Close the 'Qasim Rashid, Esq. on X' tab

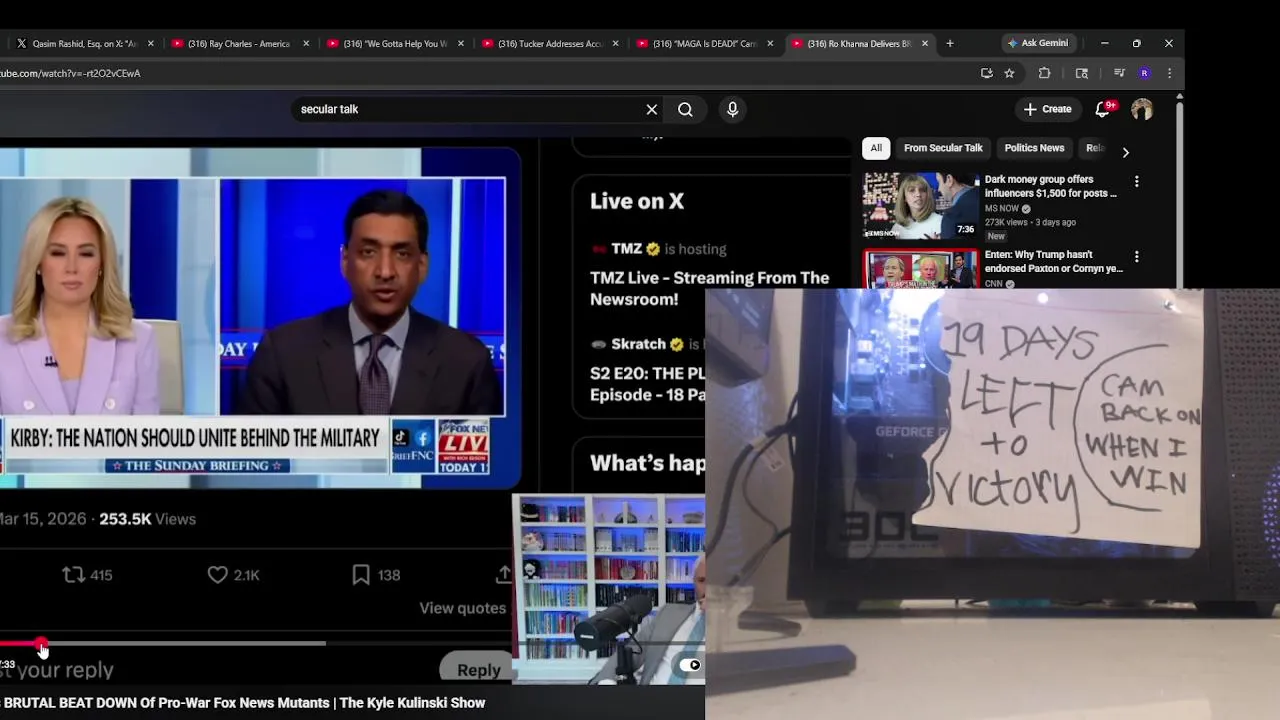click(151, 43)
